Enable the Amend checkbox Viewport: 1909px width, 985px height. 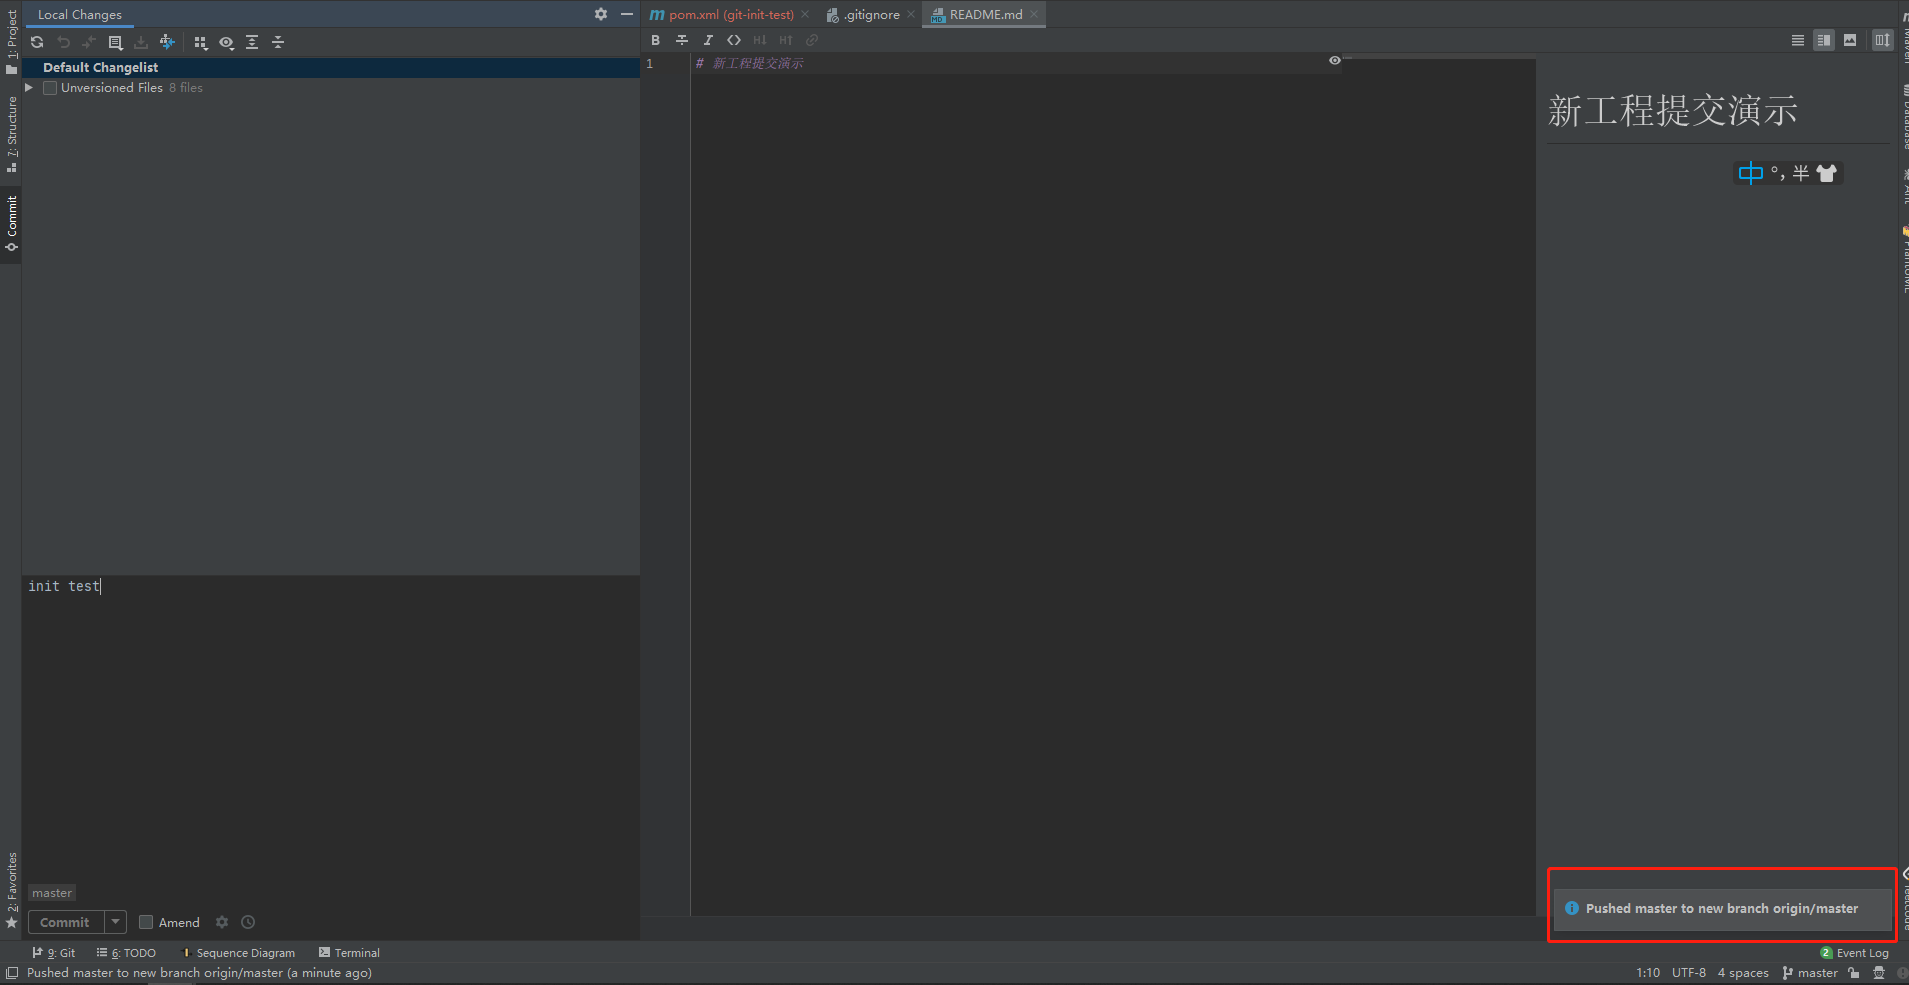click(x=146, y=922)
